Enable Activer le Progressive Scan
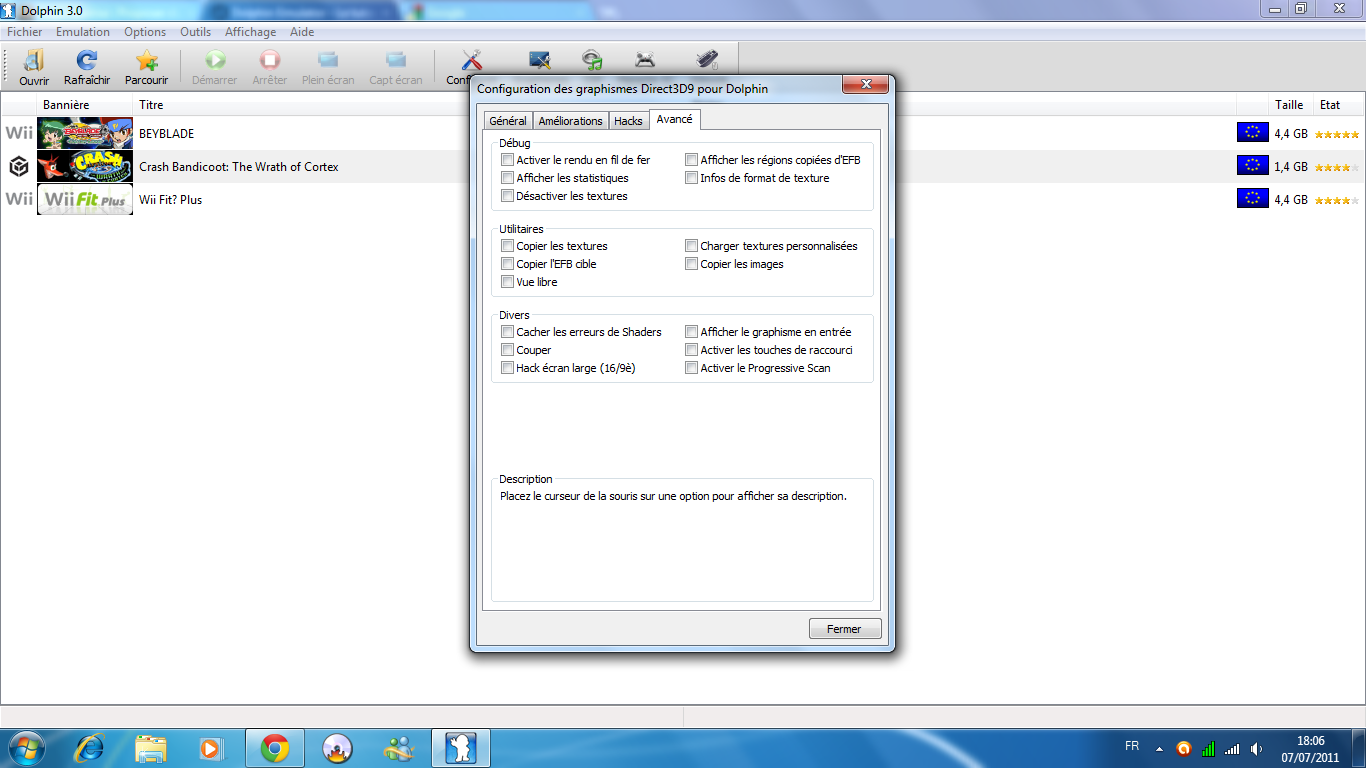 (692, 368)
